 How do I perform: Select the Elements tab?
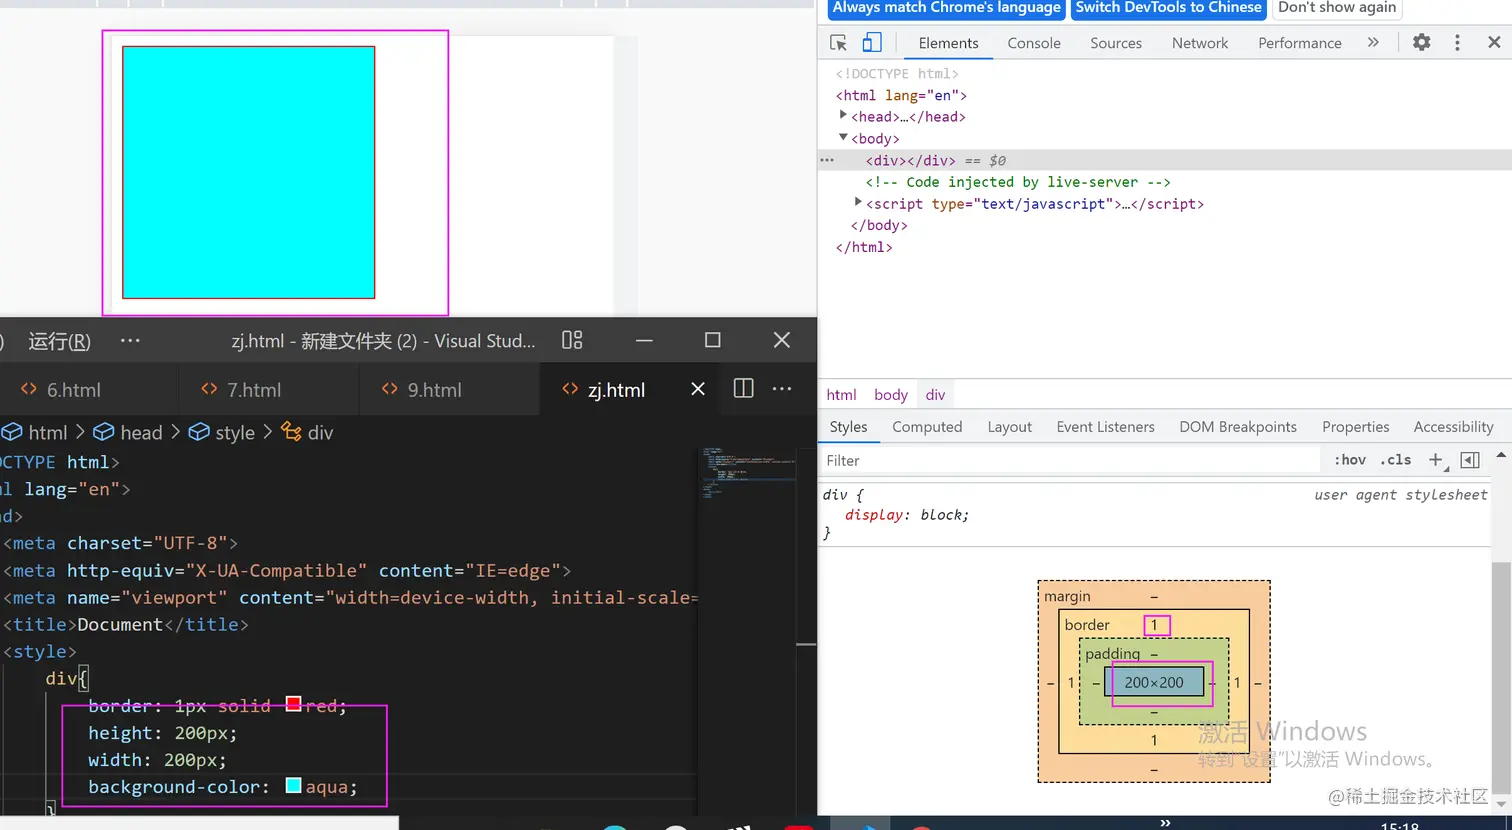(948, 43)
